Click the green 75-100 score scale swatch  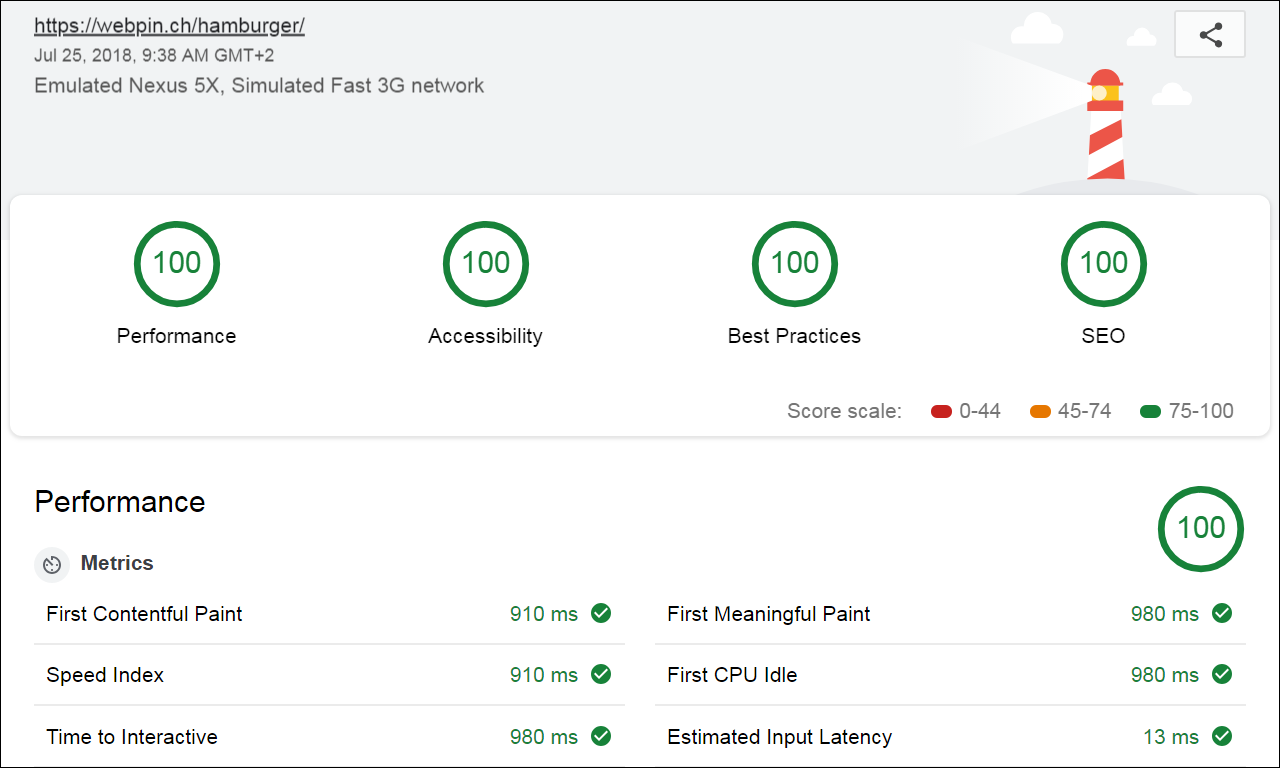point(1150,412)
